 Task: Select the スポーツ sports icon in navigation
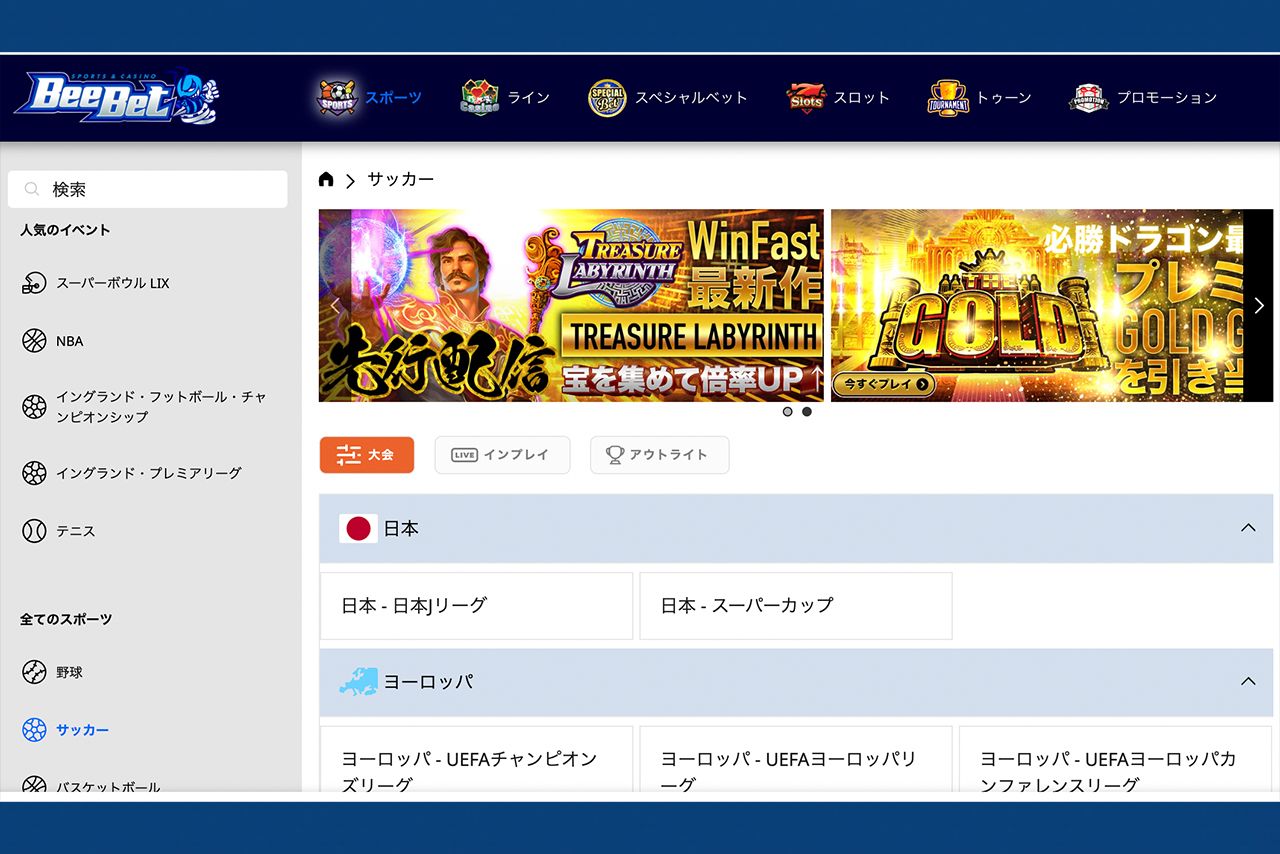point(338,97)
